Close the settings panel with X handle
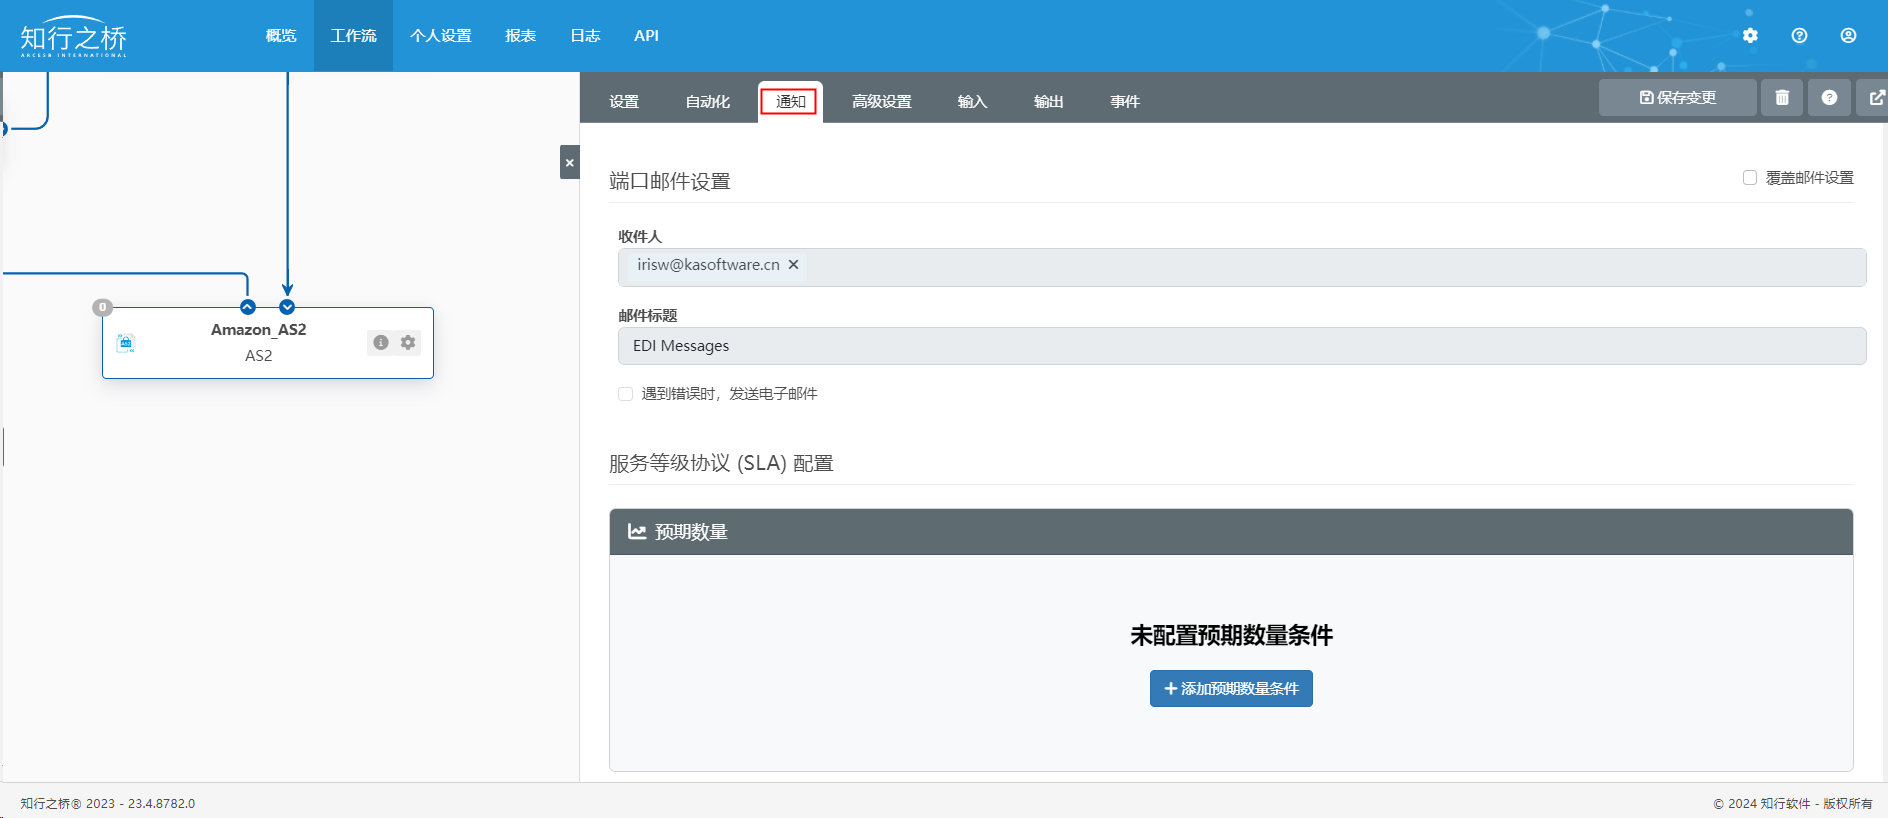This screenshot has height=818, width=1888. click(x=569, y=162)
